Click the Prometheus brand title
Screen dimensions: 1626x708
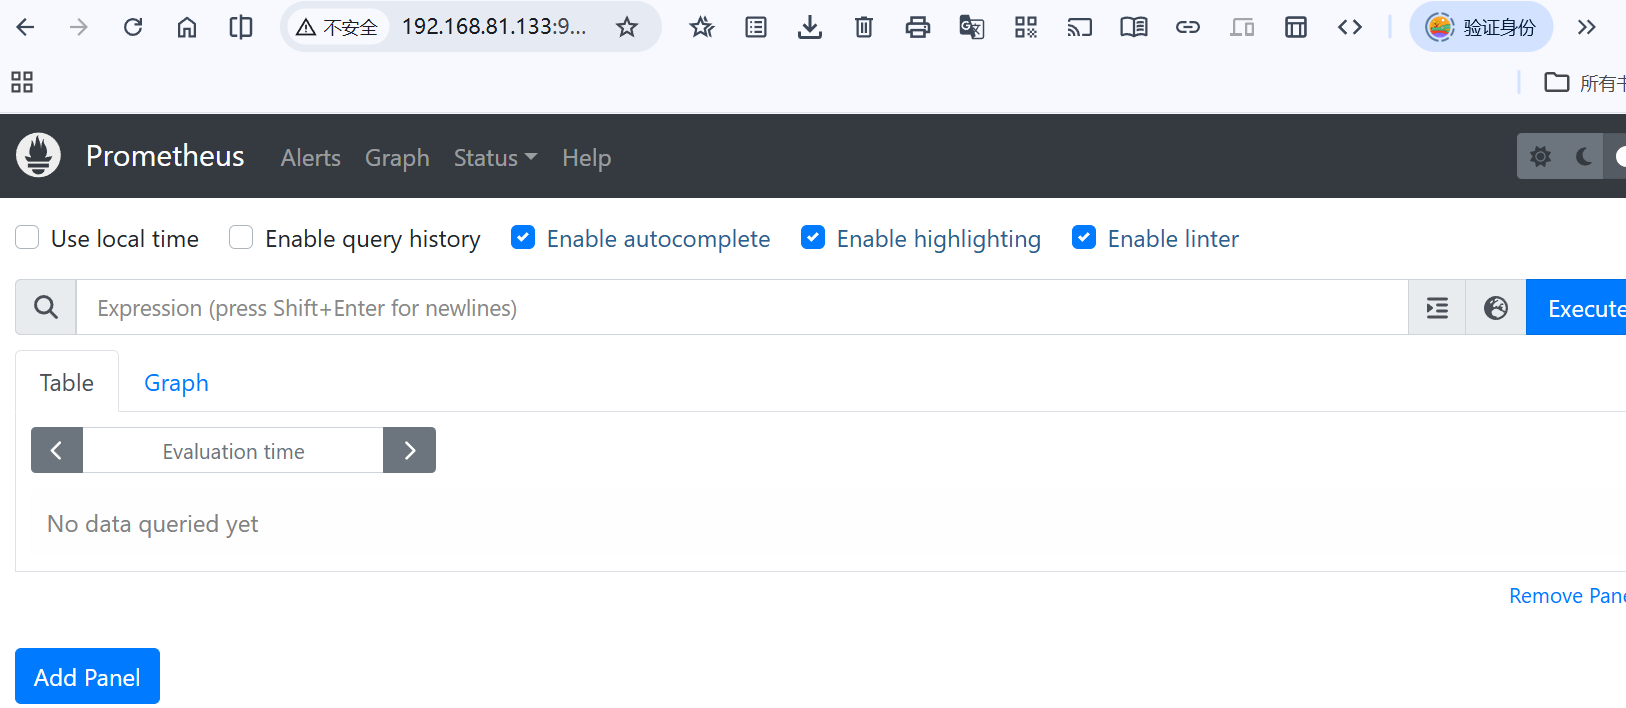tap(165, 156)
